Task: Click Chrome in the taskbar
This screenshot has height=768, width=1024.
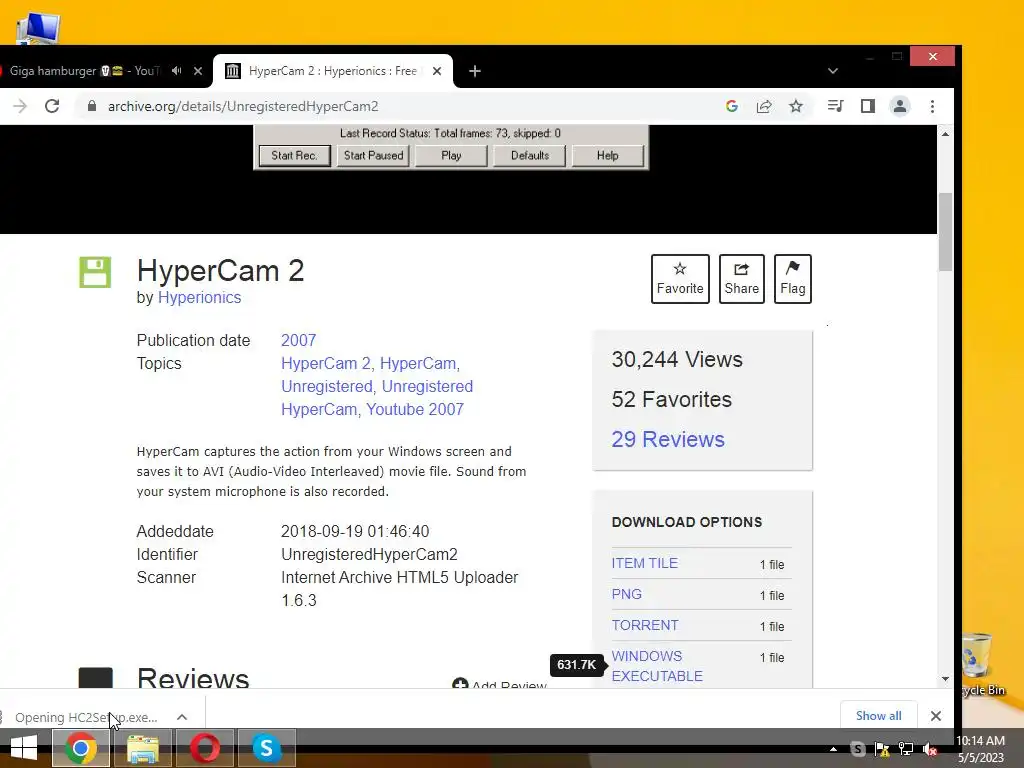Action: click(x=81, y=748)
